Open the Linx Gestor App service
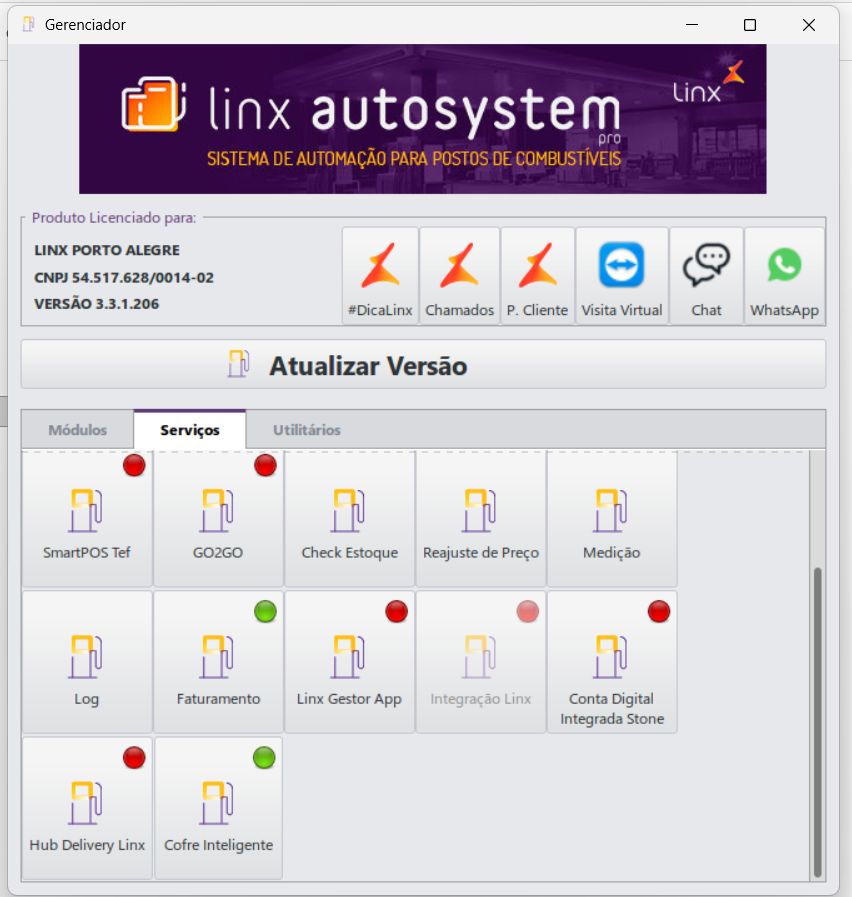Image resolution: width=852 pixels, height=897 pixels. tap(350, 662)
